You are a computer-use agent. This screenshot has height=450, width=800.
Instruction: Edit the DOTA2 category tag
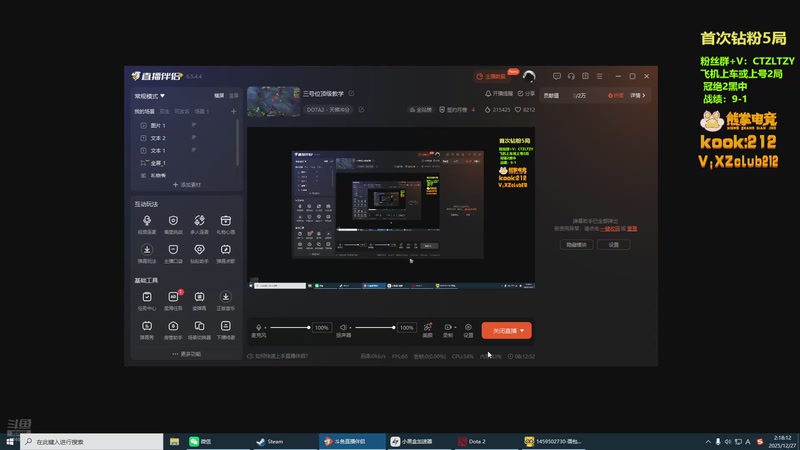tap(361, 110)
